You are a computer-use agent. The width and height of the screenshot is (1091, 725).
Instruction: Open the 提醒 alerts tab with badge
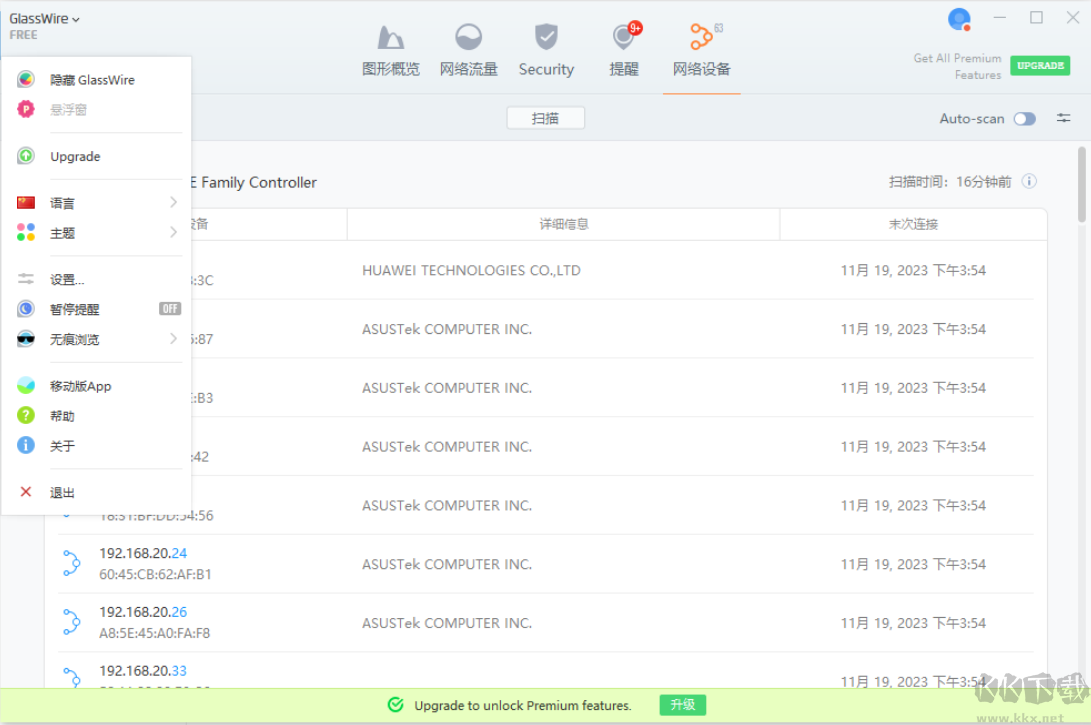pos(624,49)
